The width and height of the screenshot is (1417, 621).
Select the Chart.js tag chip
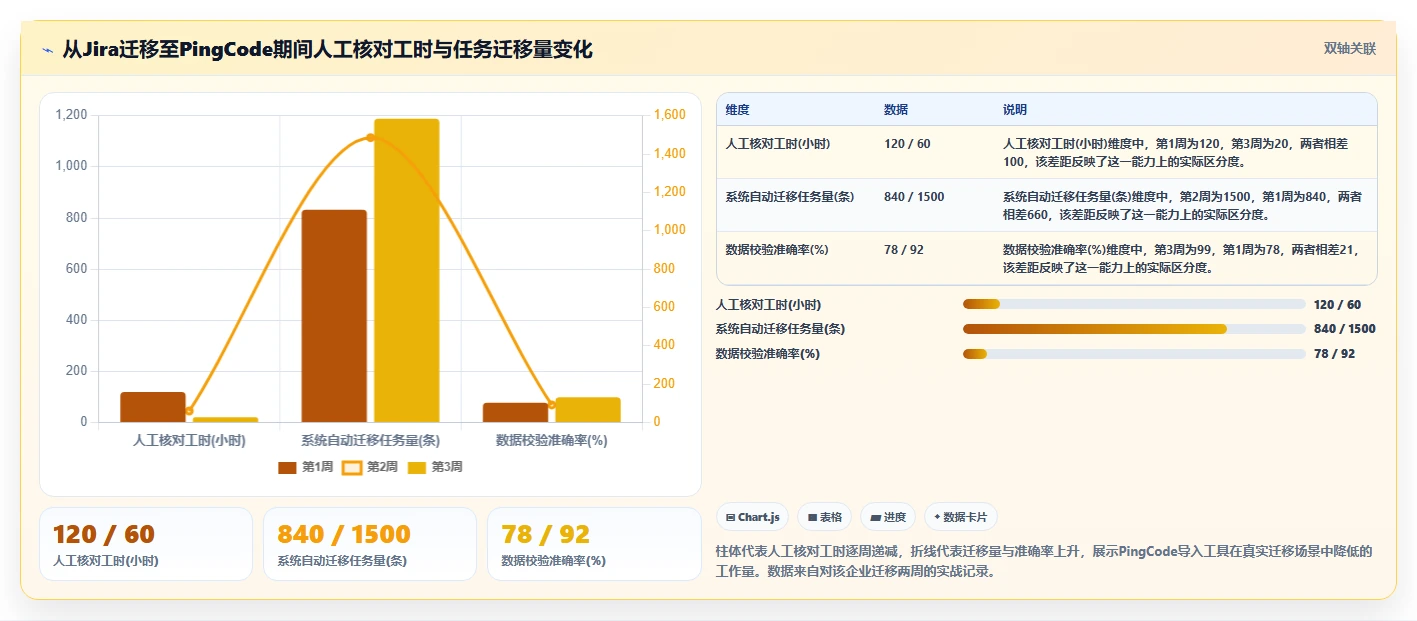click(752, 517)
